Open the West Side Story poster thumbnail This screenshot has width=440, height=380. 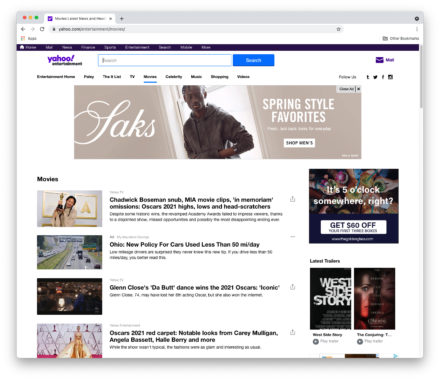tap(330, 299)
